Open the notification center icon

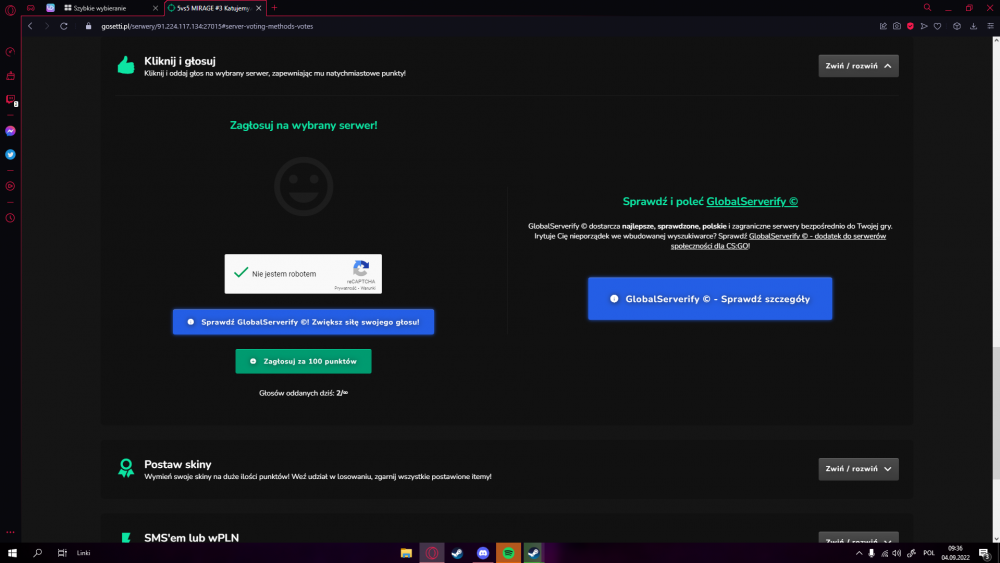pyautogui.click(x=985, y=553)
